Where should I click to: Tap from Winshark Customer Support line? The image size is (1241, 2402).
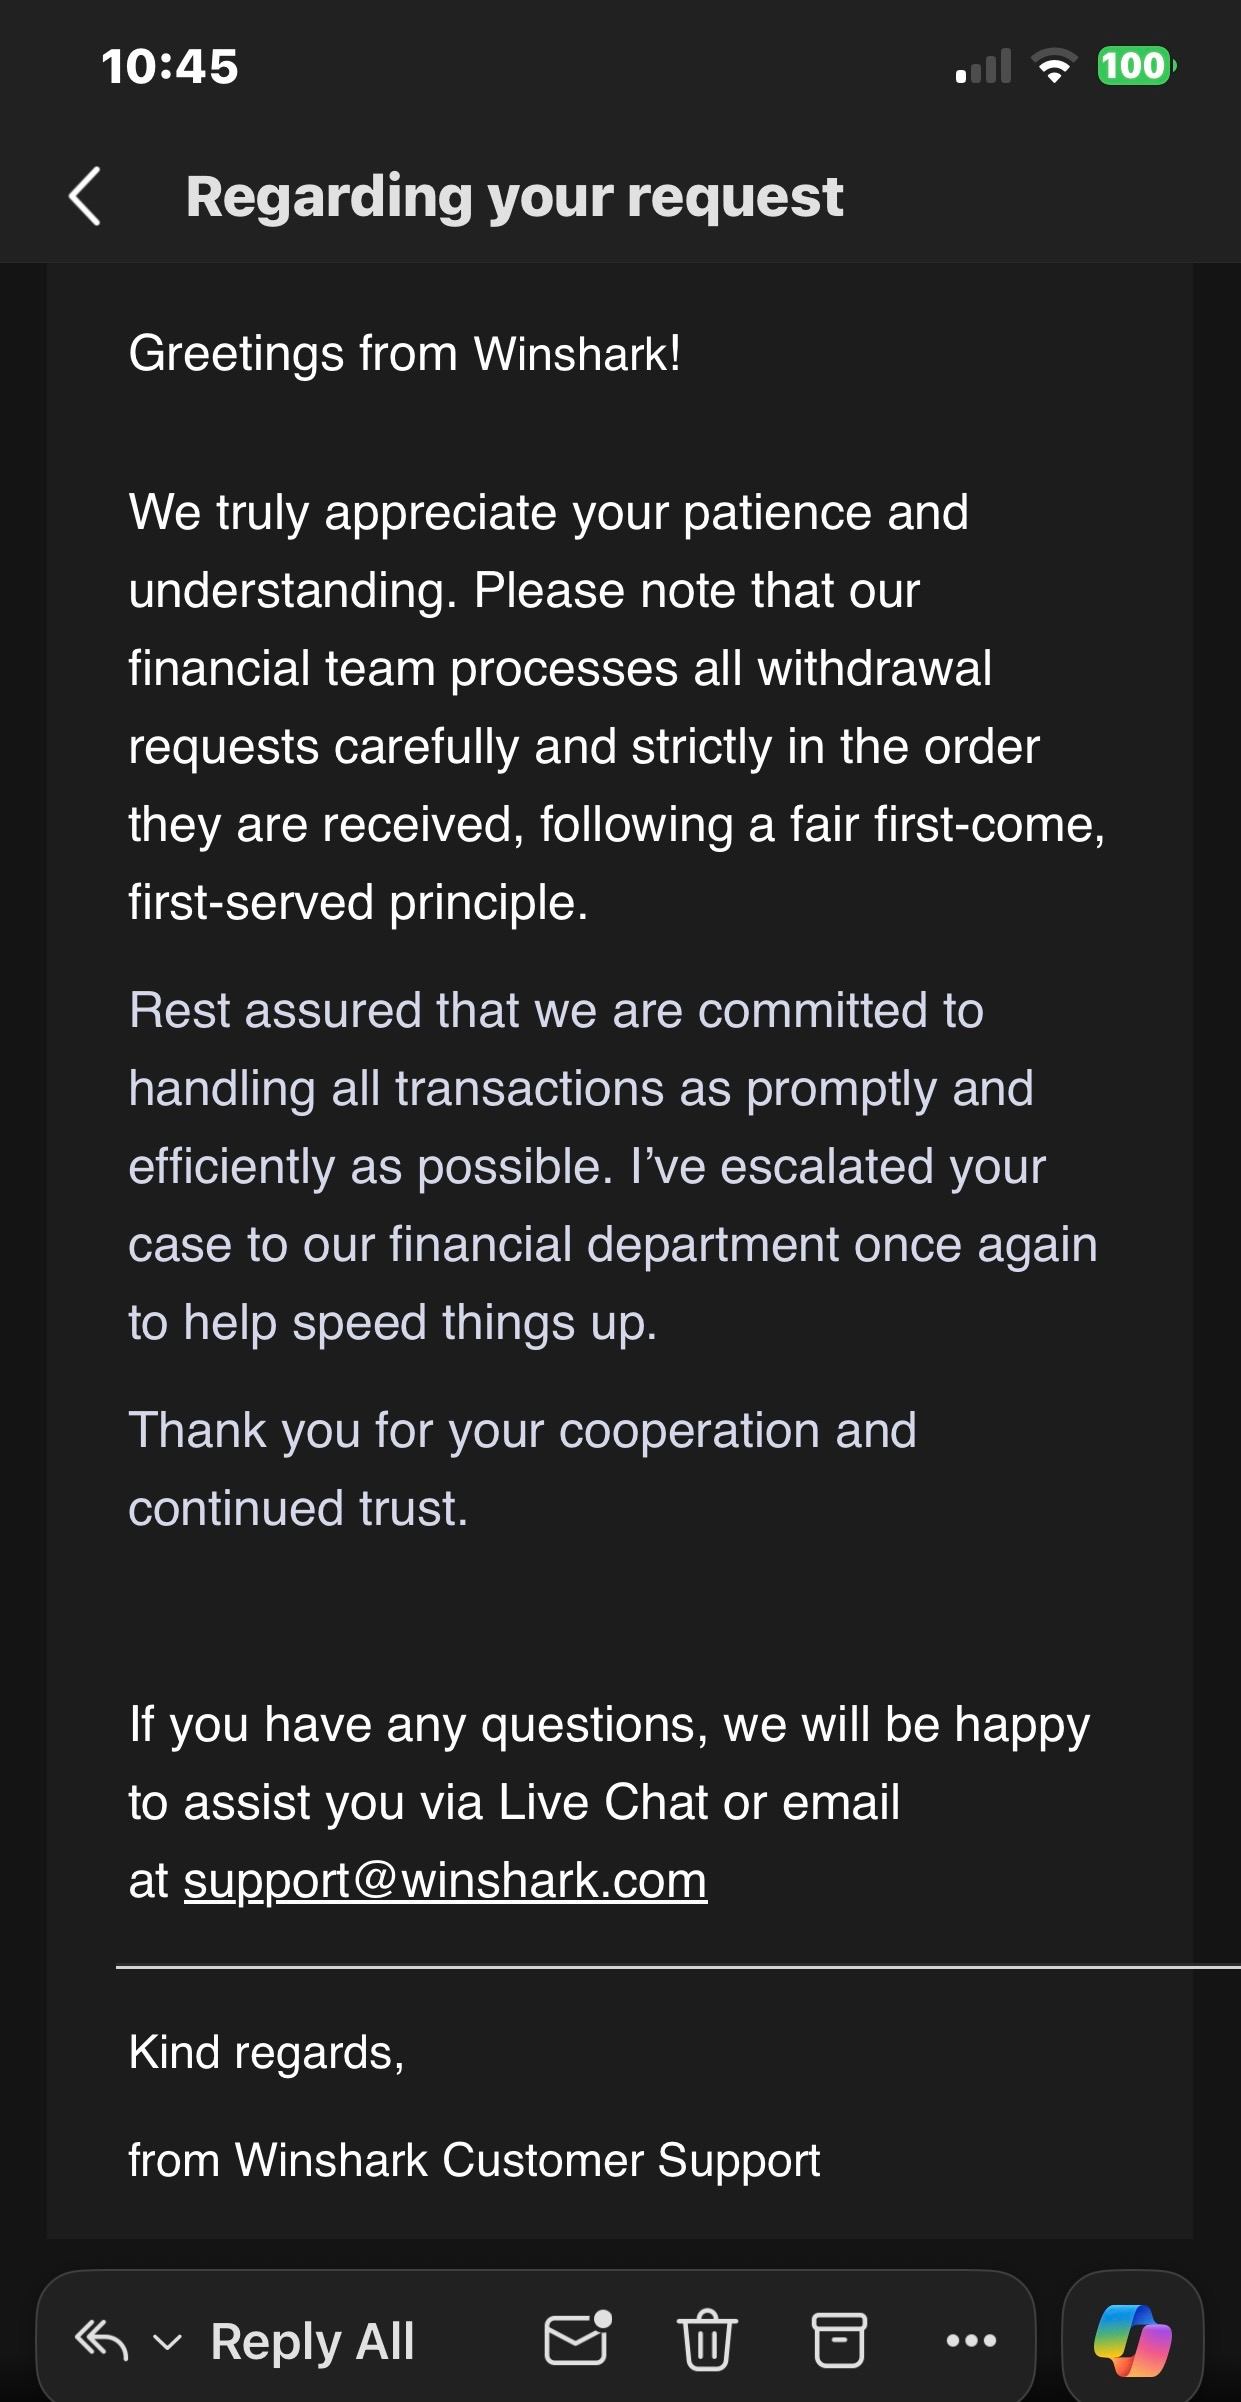pyautogui.click(x=474, y=2160)
